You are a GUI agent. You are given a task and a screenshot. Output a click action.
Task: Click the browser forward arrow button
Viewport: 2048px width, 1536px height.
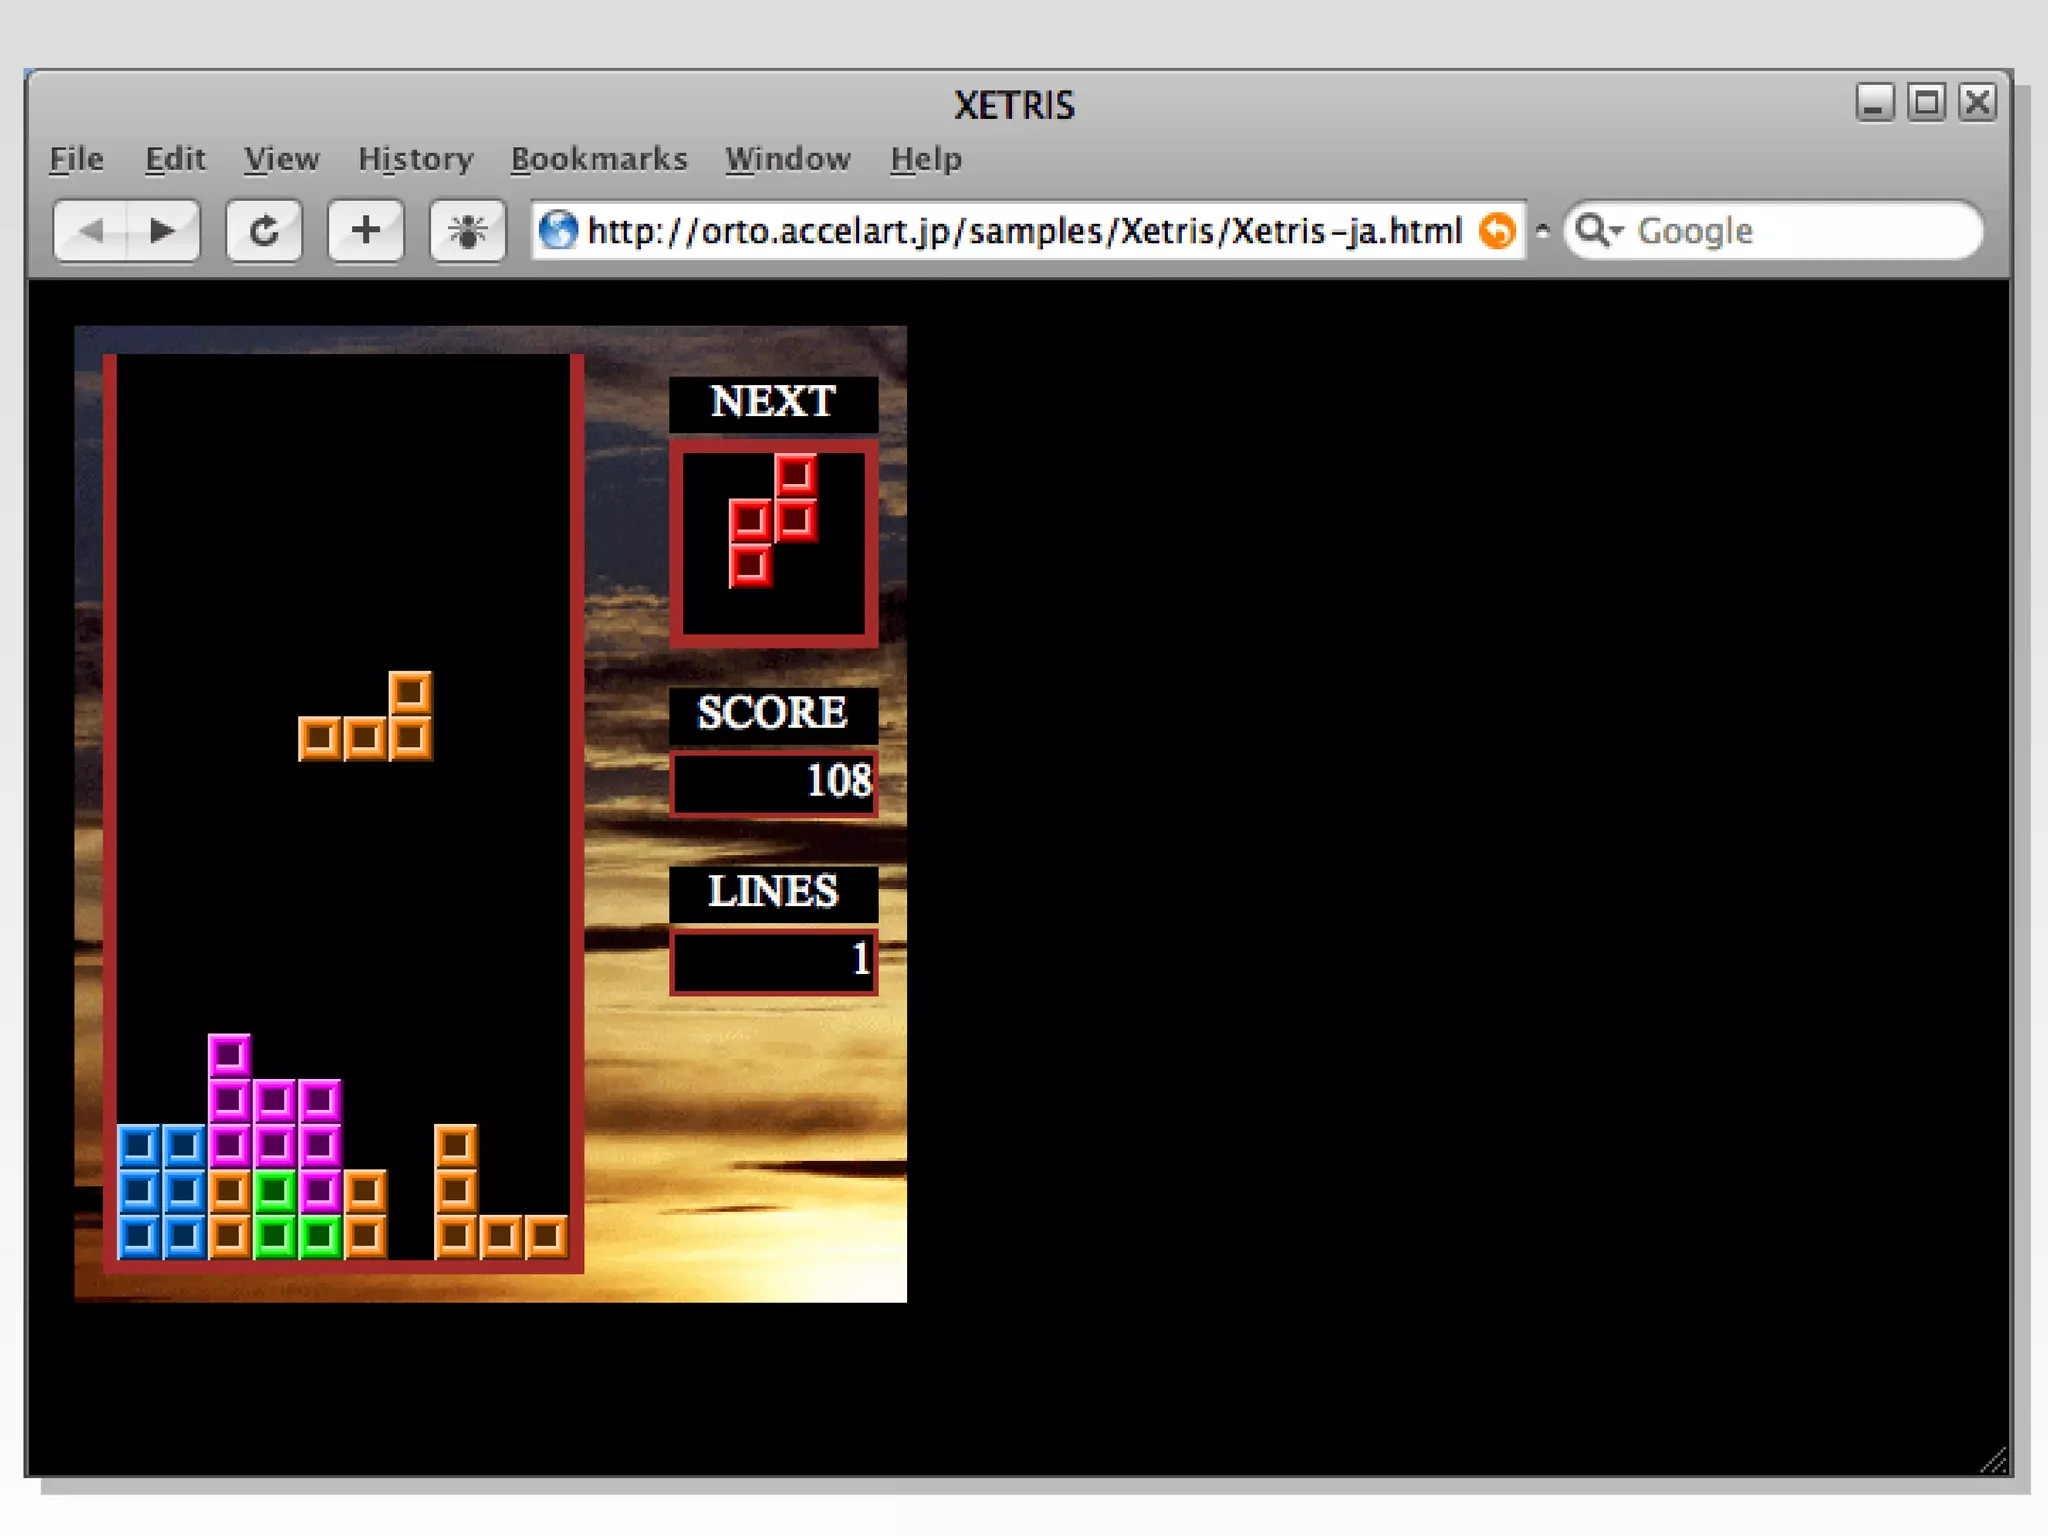[163, 232]
